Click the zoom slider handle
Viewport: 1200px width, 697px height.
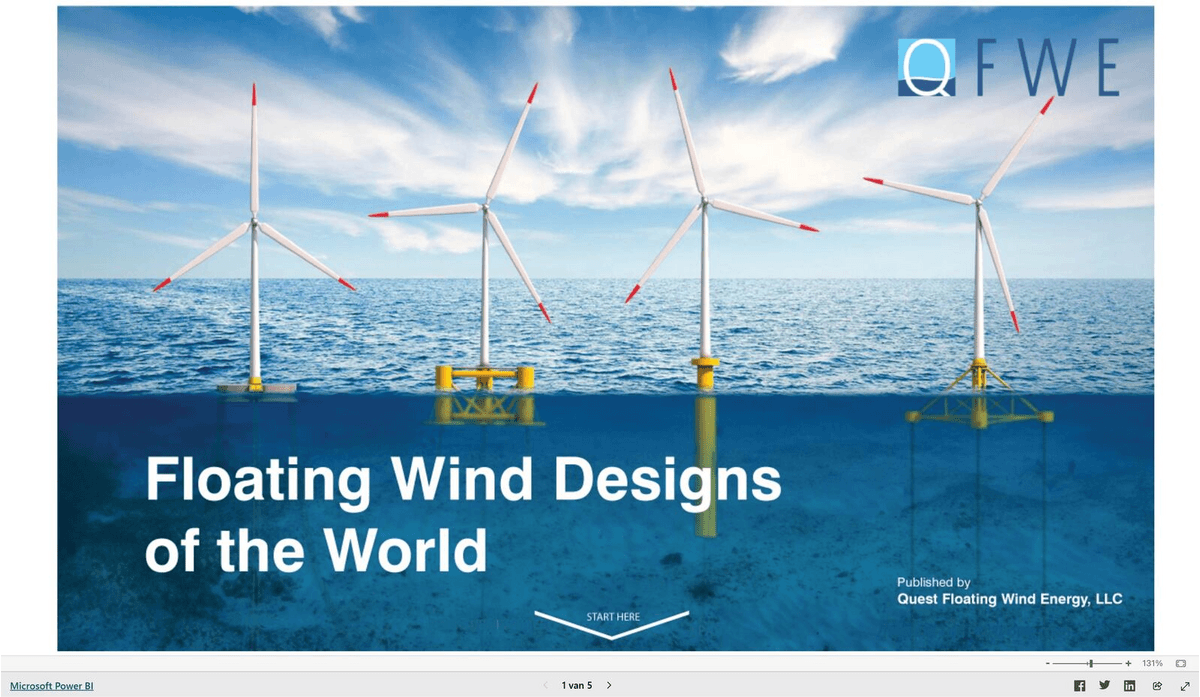(1091, 663)
